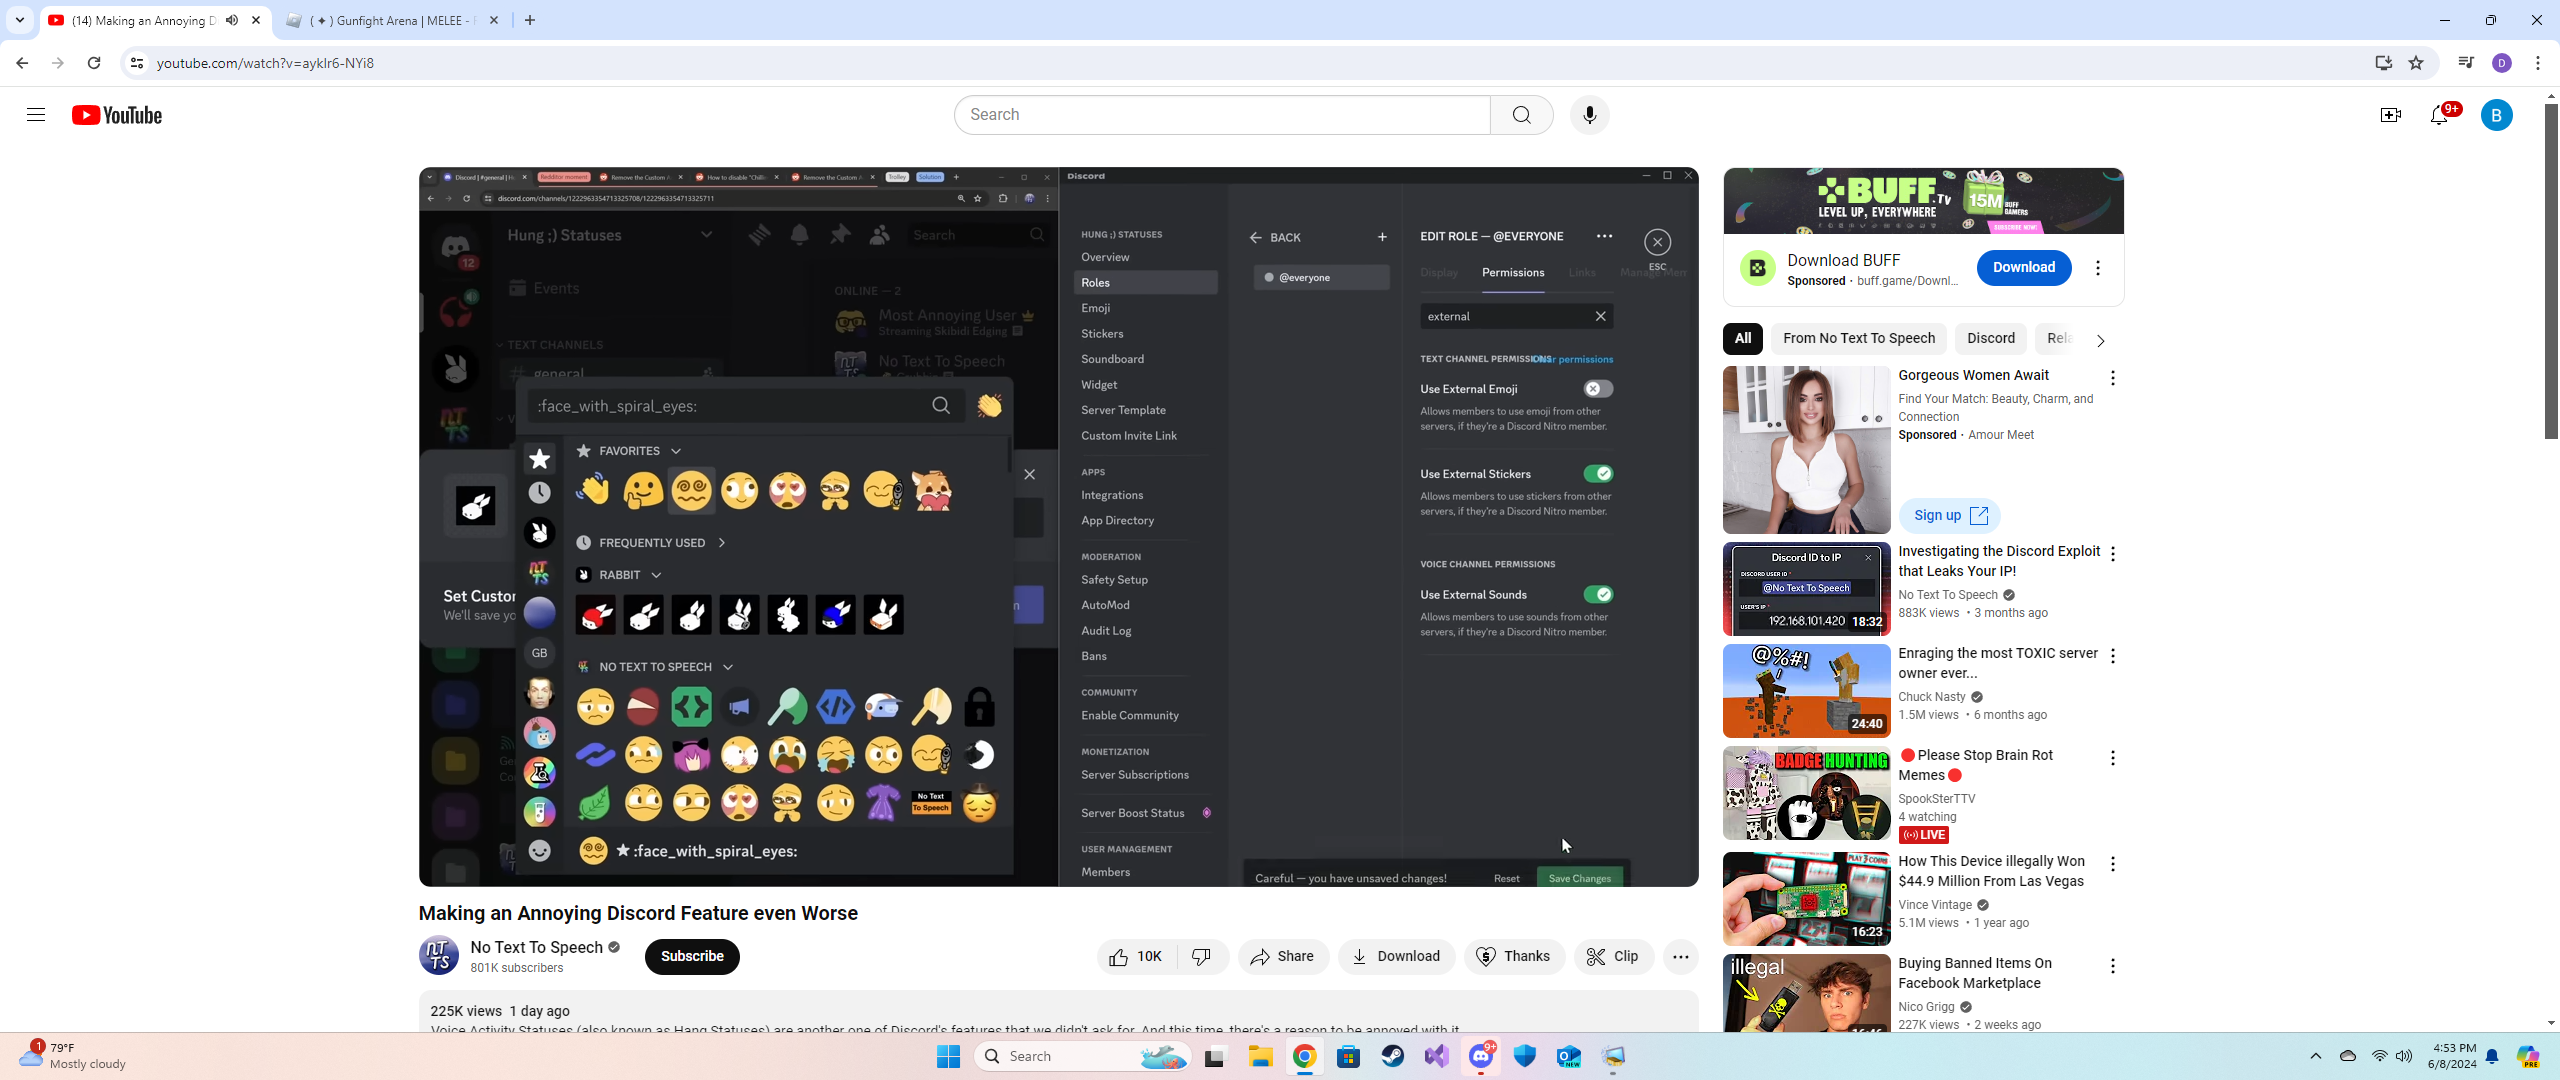Click the BUFF Download button
Viewport: 2560px width, 1080px height.
pyautogui.click(x=2023, y=268)
